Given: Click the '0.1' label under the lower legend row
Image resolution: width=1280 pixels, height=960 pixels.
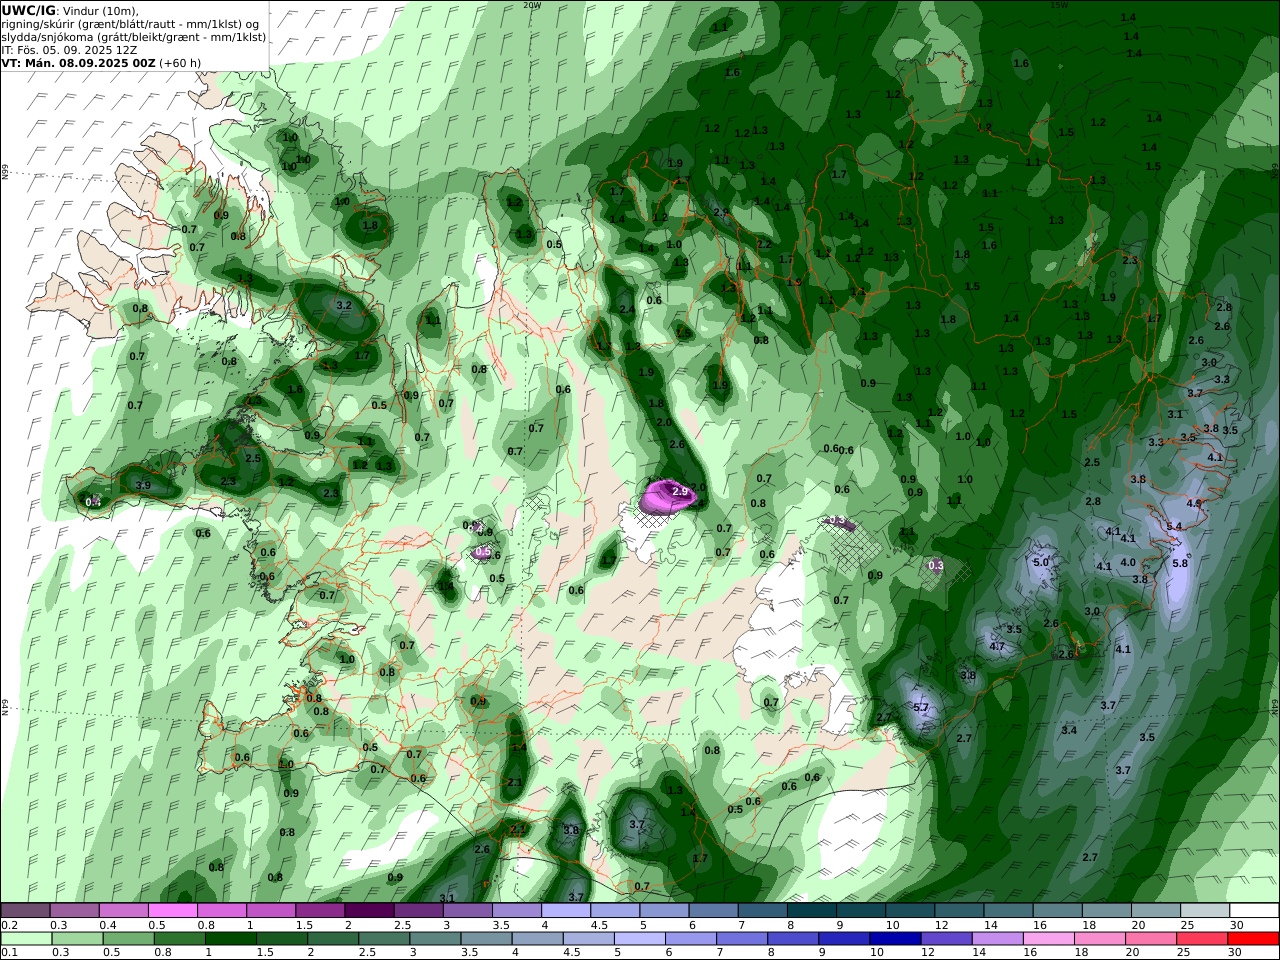Looking at the screenshot, I should point(8,953).
